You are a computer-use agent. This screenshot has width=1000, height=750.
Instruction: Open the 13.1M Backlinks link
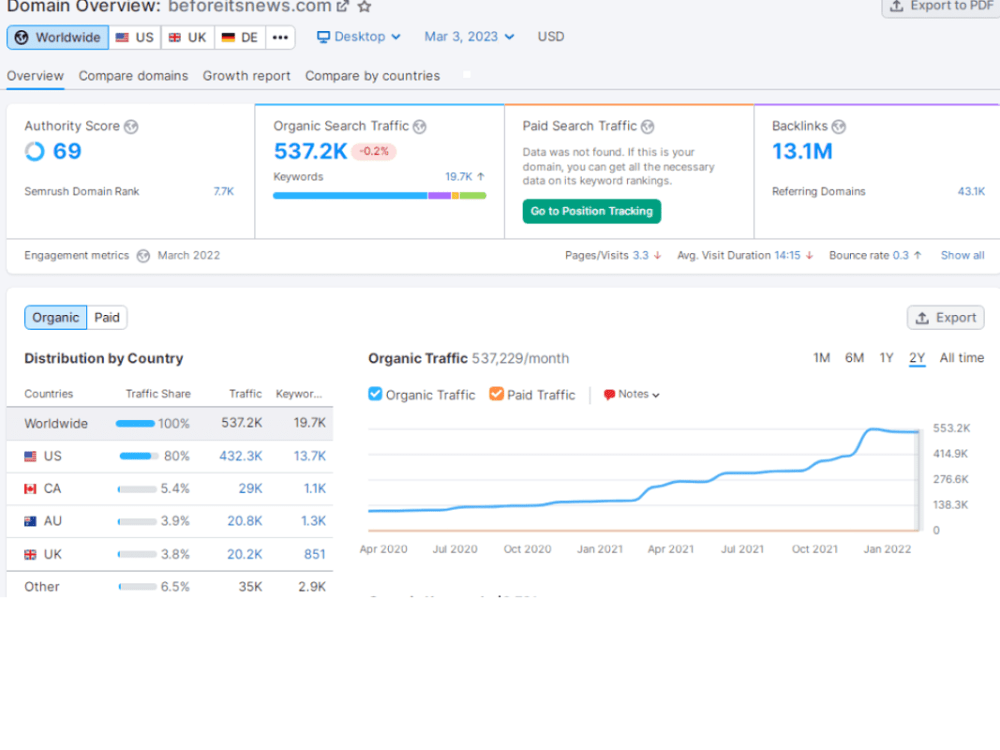point(802,152)
